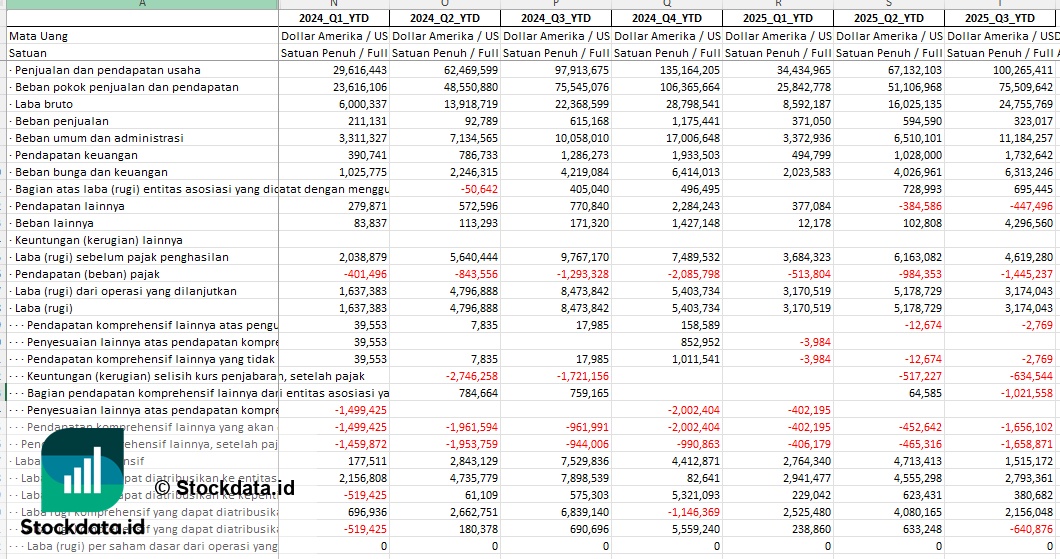Click cell value 6,000,337
The image size is (1060, 559).
363,104
